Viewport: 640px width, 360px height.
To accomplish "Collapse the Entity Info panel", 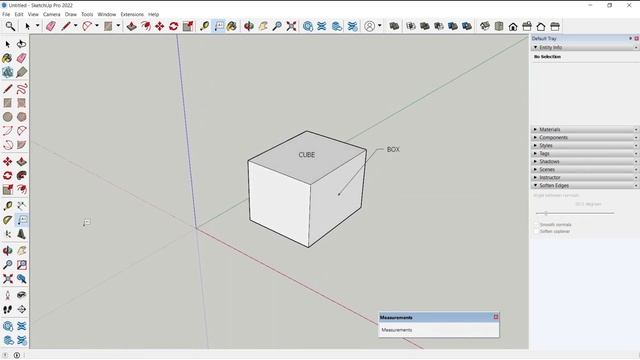I will pos(536,47).
